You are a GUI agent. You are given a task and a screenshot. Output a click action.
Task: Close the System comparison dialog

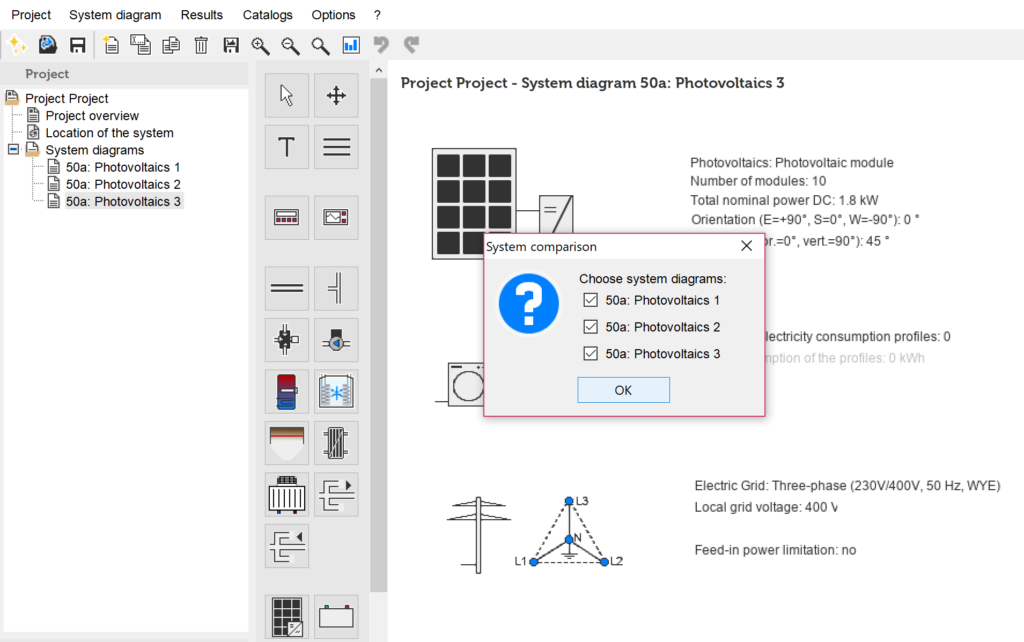pos(746,246)
